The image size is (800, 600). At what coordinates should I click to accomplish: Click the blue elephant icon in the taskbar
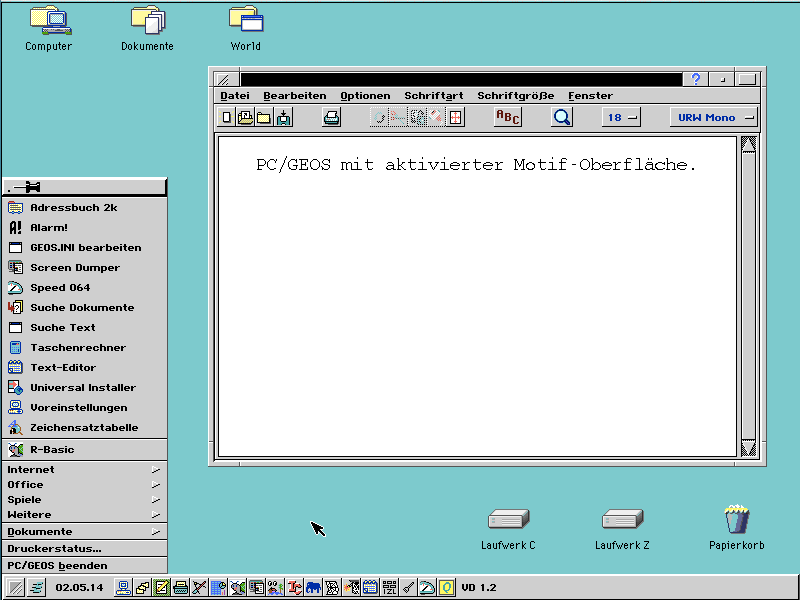coord(314,587)
